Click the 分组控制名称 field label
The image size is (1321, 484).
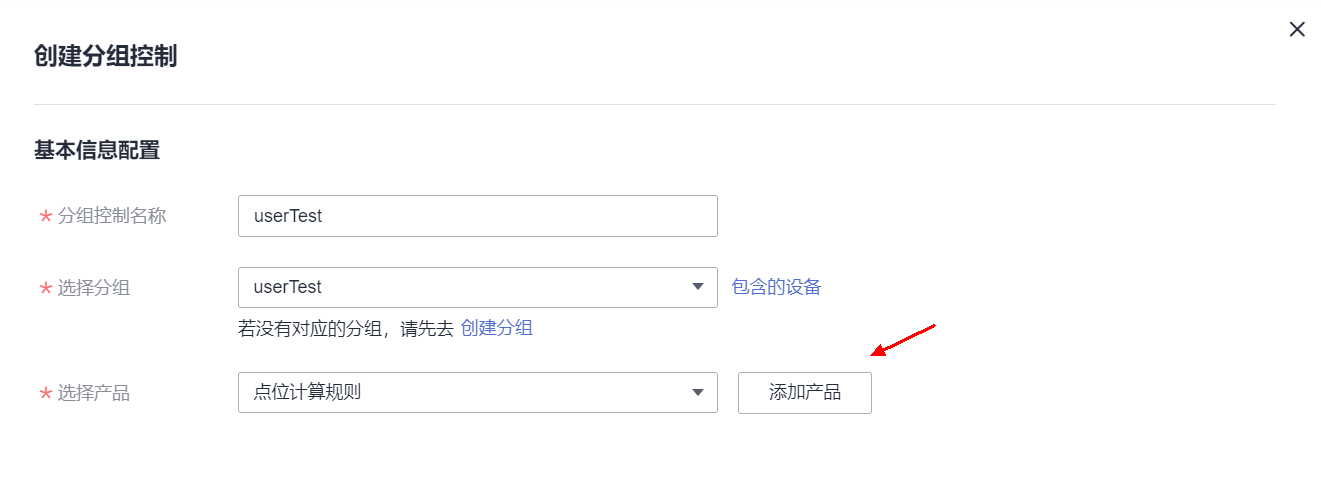(x=112, y=216)
